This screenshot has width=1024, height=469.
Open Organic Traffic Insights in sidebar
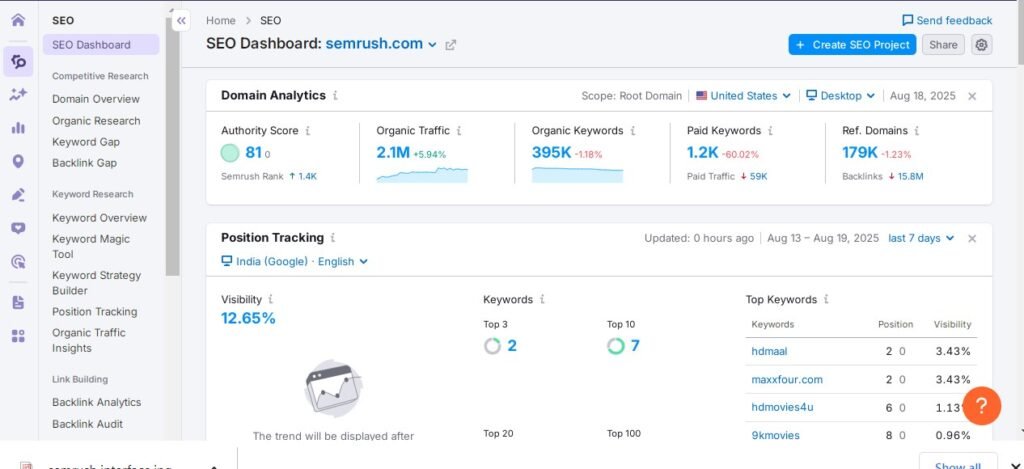(89, 340)
